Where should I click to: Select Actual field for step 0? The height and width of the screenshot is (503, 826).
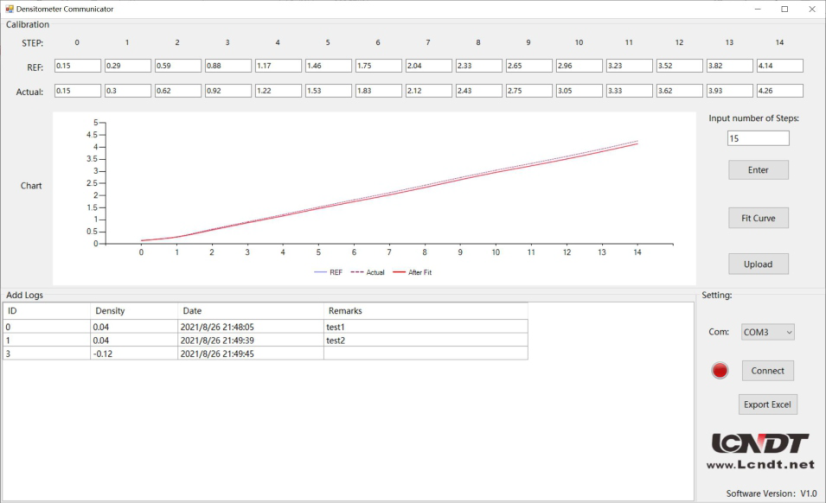click(77, 91)
